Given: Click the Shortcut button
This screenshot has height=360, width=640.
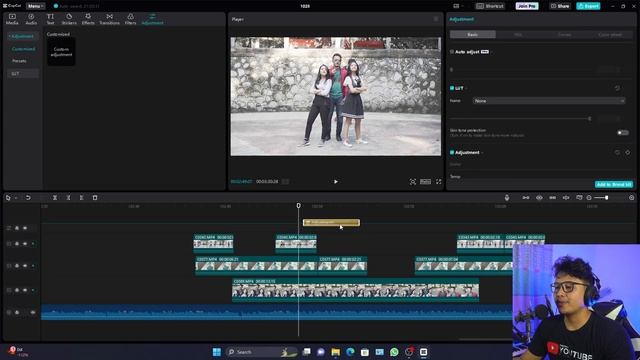Looking at the screenshot, I should click(490, 6).
